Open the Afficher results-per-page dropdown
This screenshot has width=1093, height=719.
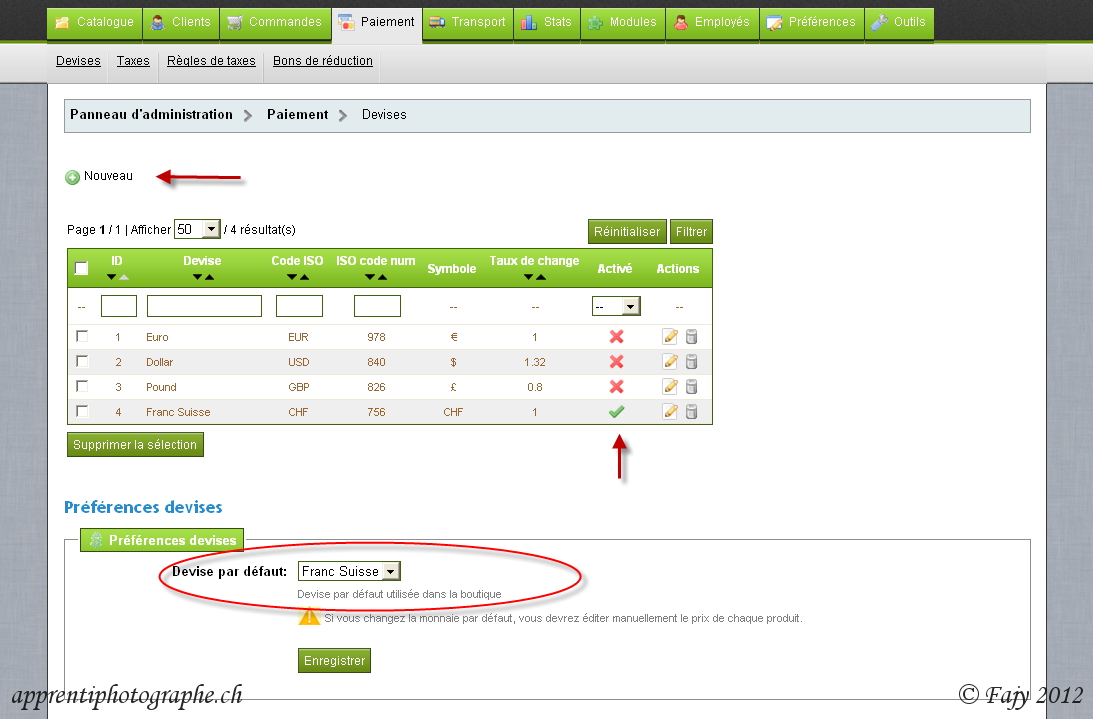tap(197, 229)
